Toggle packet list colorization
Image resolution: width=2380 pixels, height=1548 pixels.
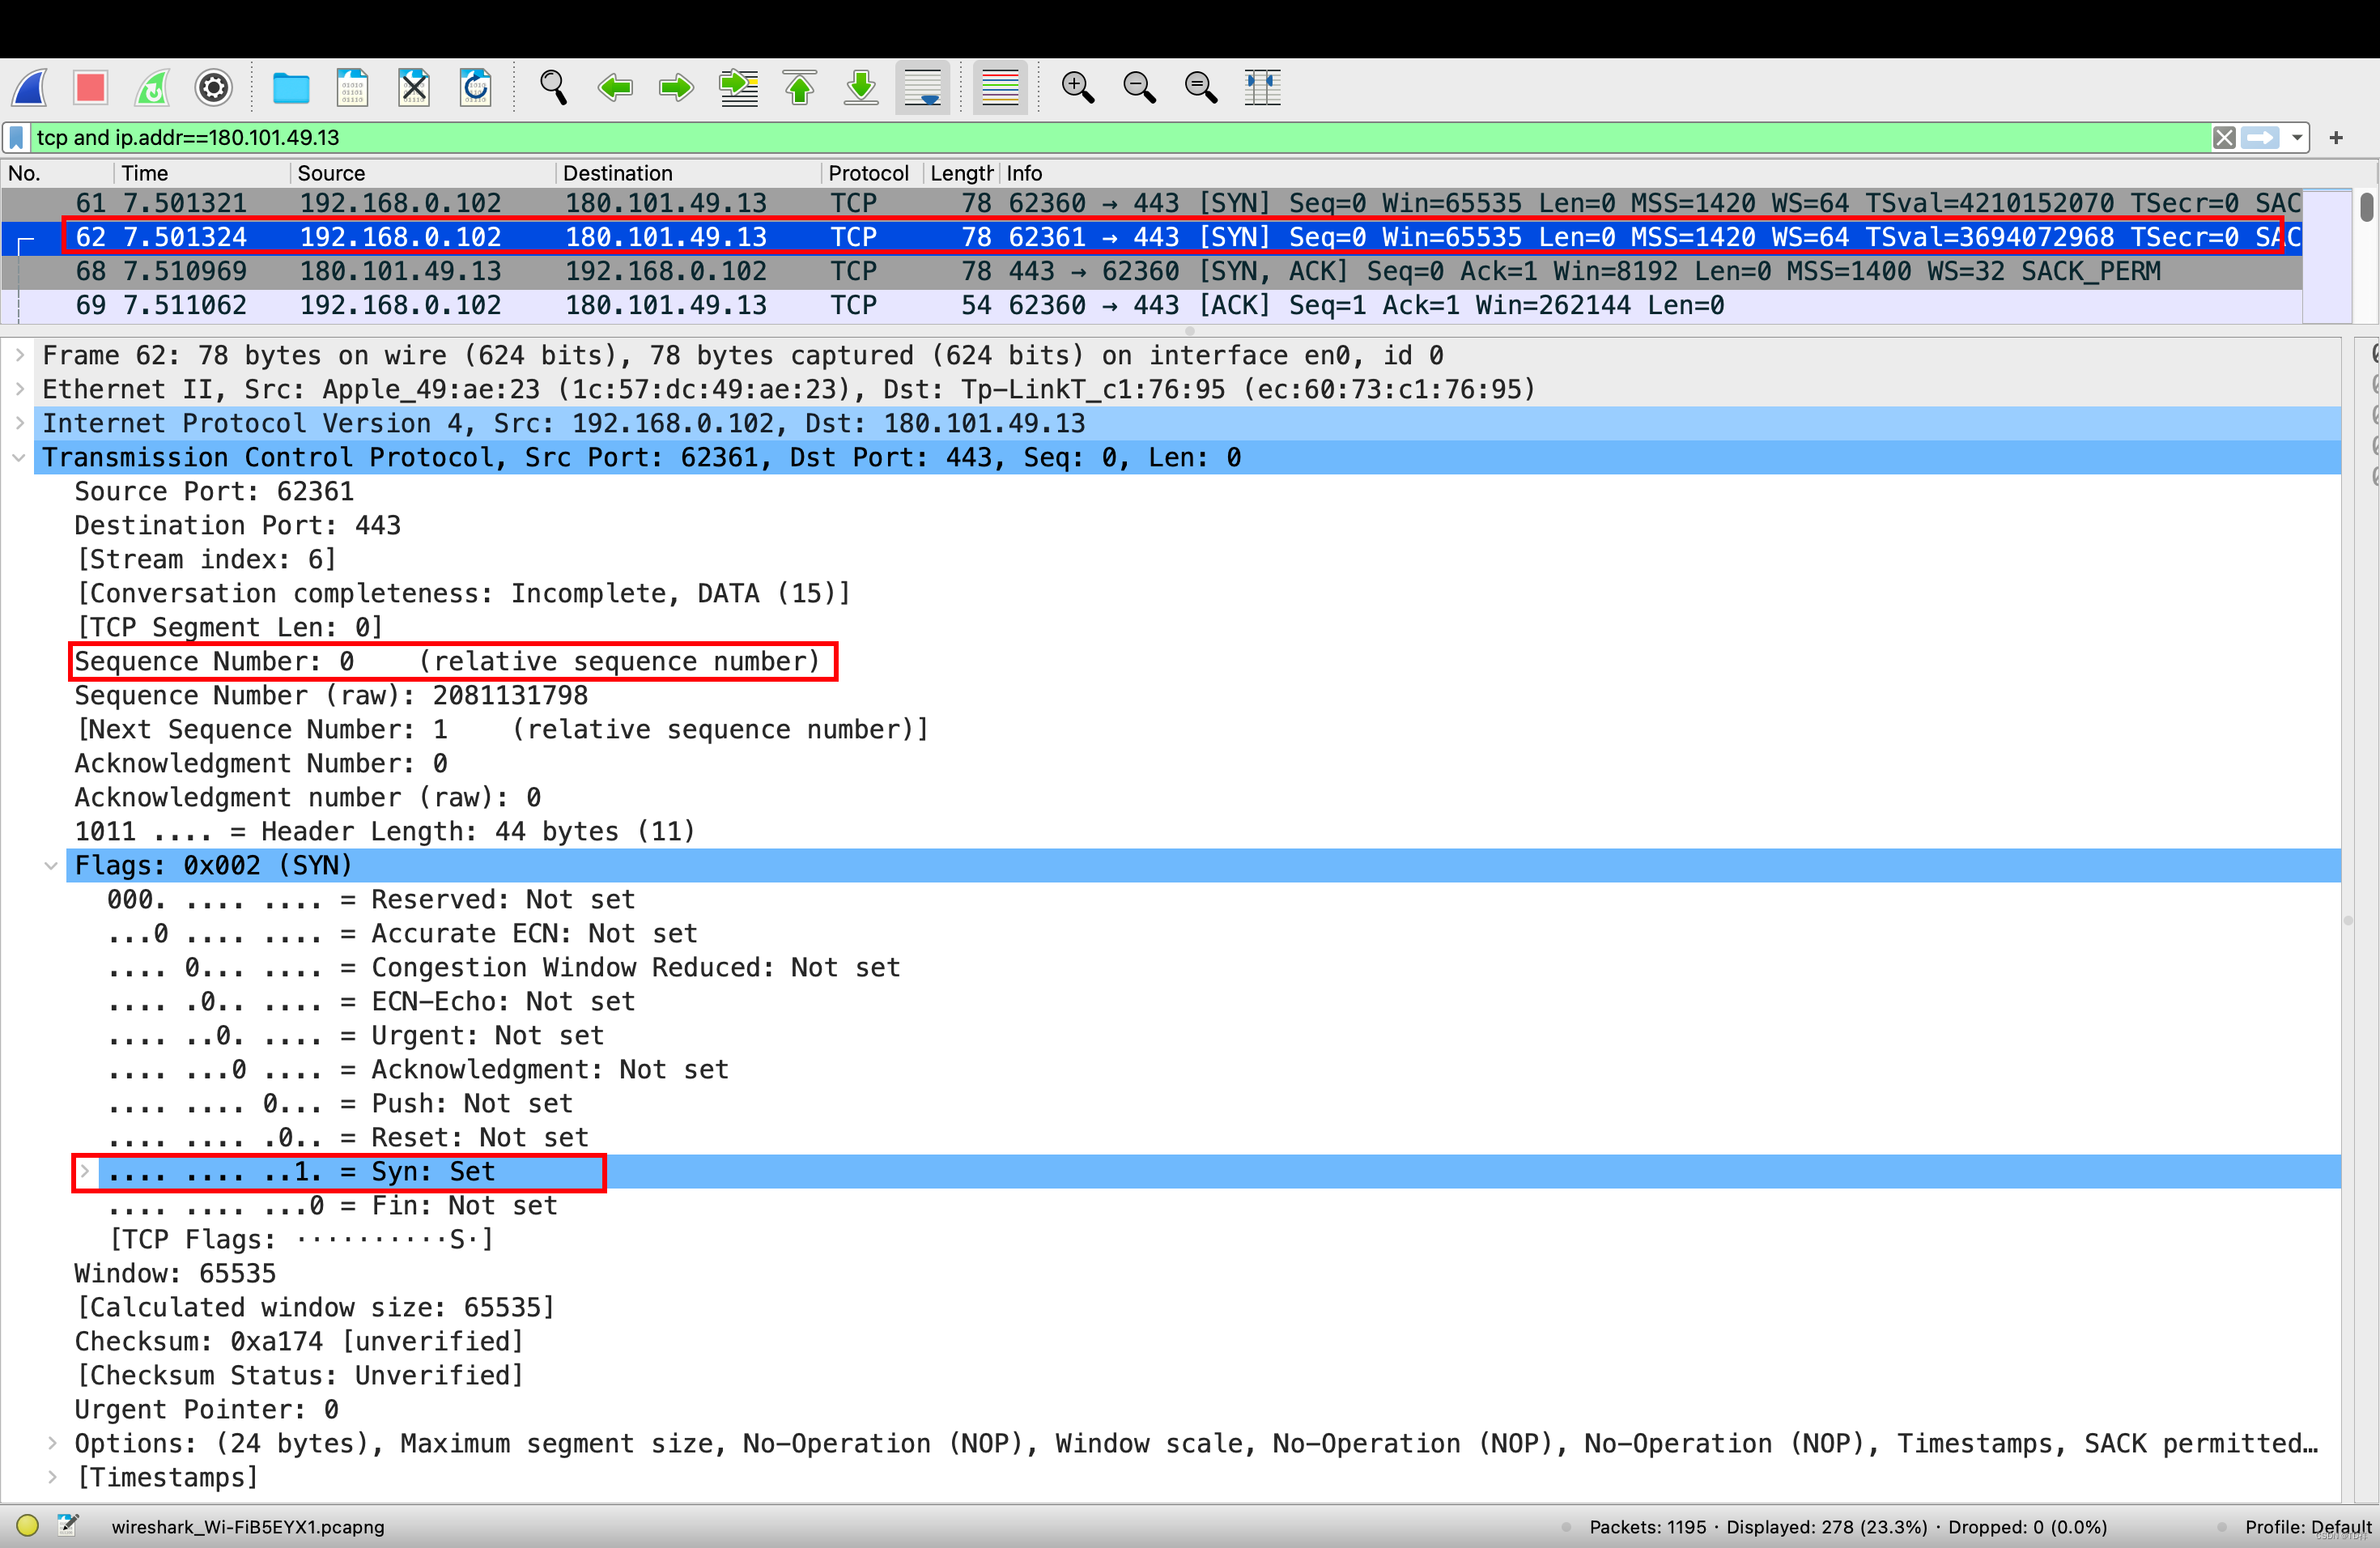(x=1000, y=87)
